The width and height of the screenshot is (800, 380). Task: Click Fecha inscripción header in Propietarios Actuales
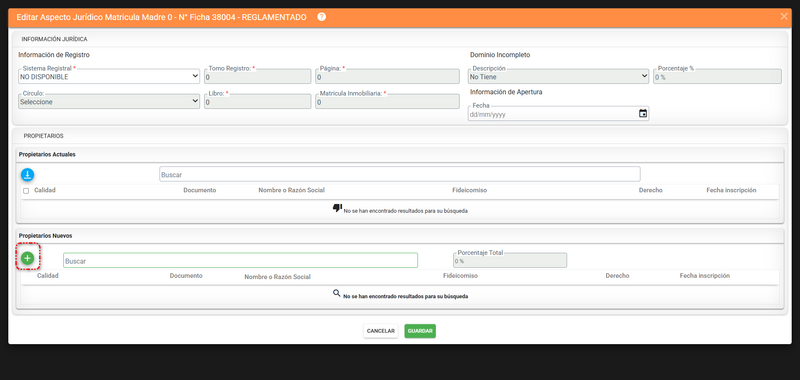731,190
